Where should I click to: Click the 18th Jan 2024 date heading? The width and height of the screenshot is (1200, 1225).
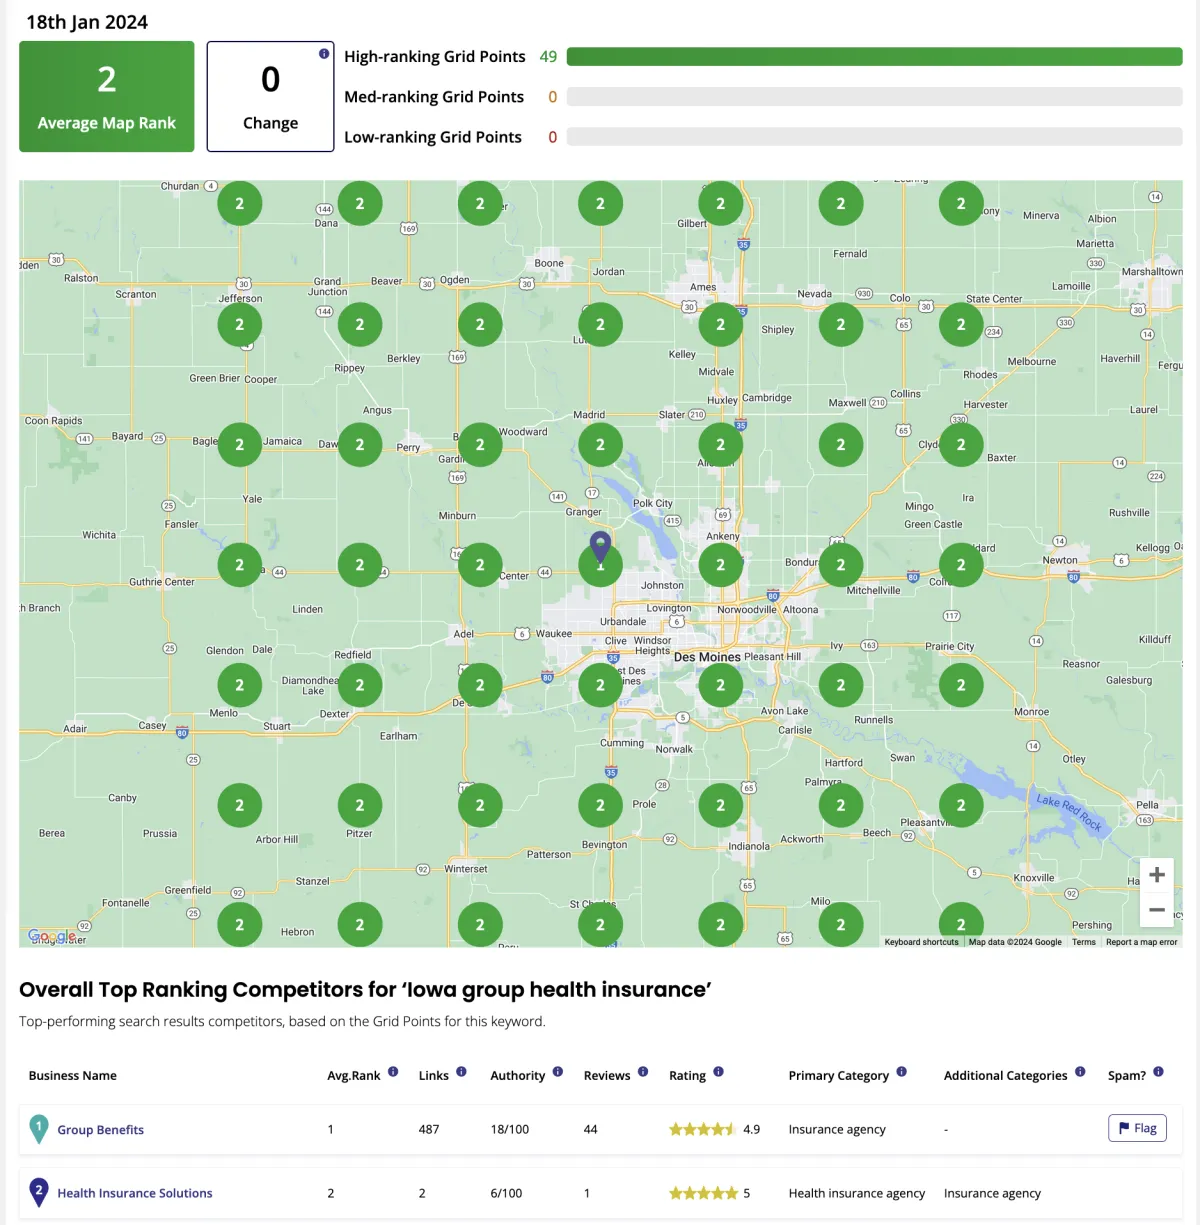tap(87, 22)
